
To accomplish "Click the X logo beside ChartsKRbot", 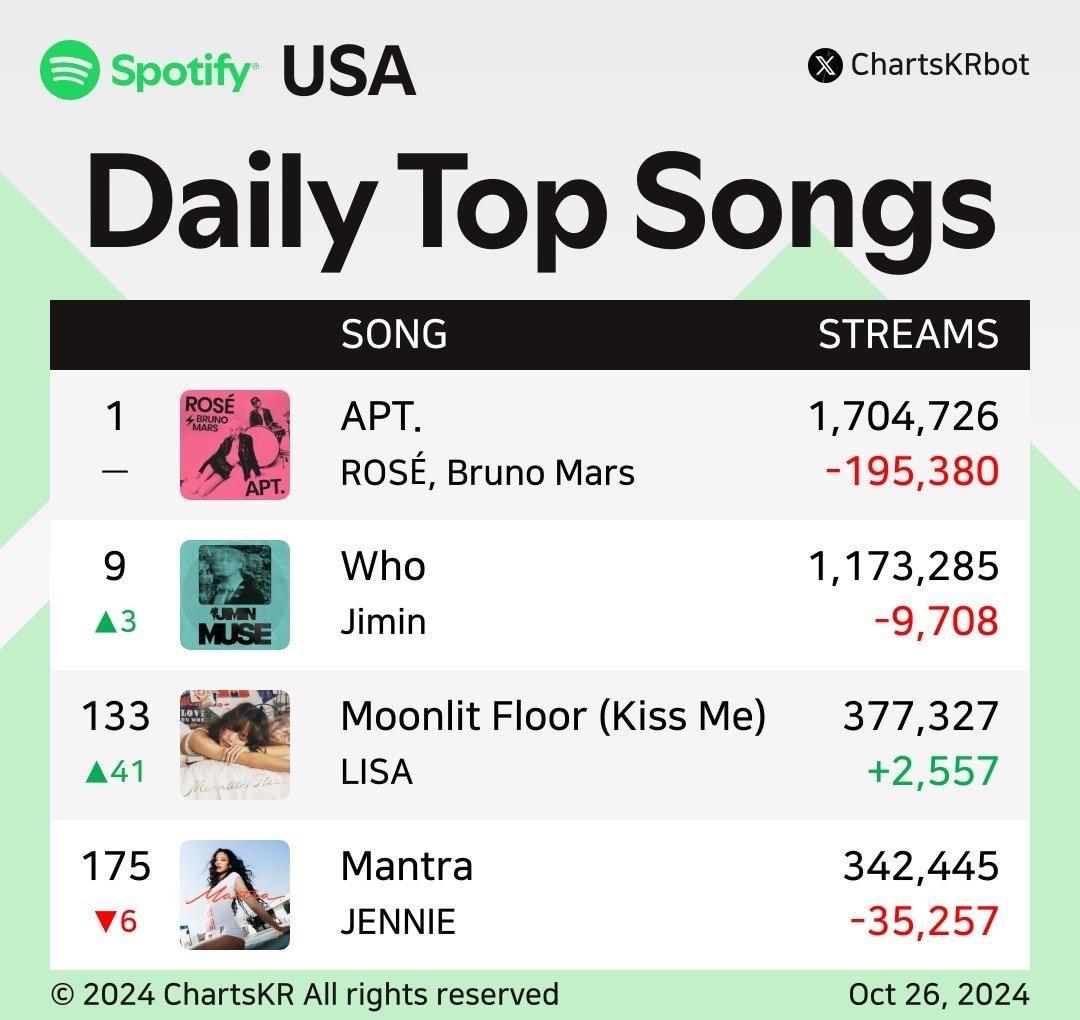I will pyautogui.click(x=824, y=65).
